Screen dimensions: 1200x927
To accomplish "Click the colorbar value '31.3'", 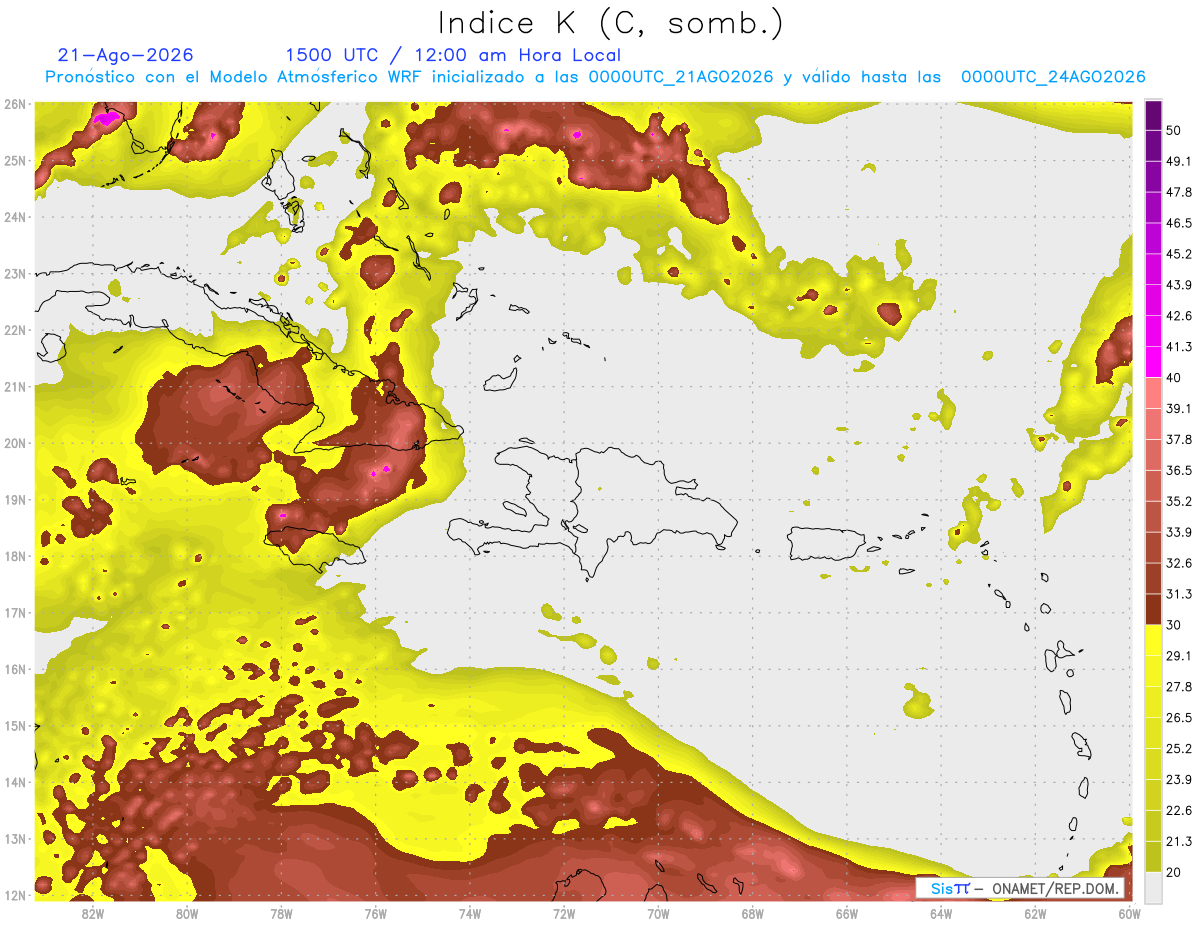I will click(x=1180, y=594).
